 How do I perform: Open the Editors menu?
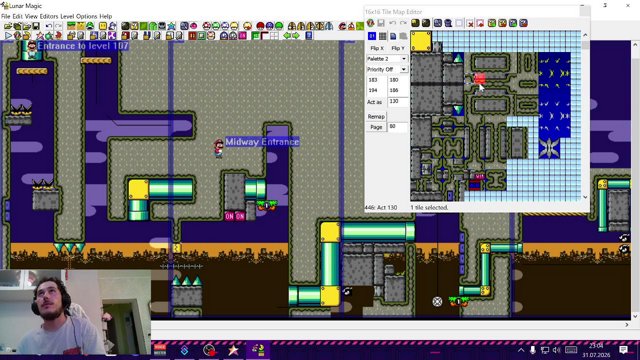(49, 16)
